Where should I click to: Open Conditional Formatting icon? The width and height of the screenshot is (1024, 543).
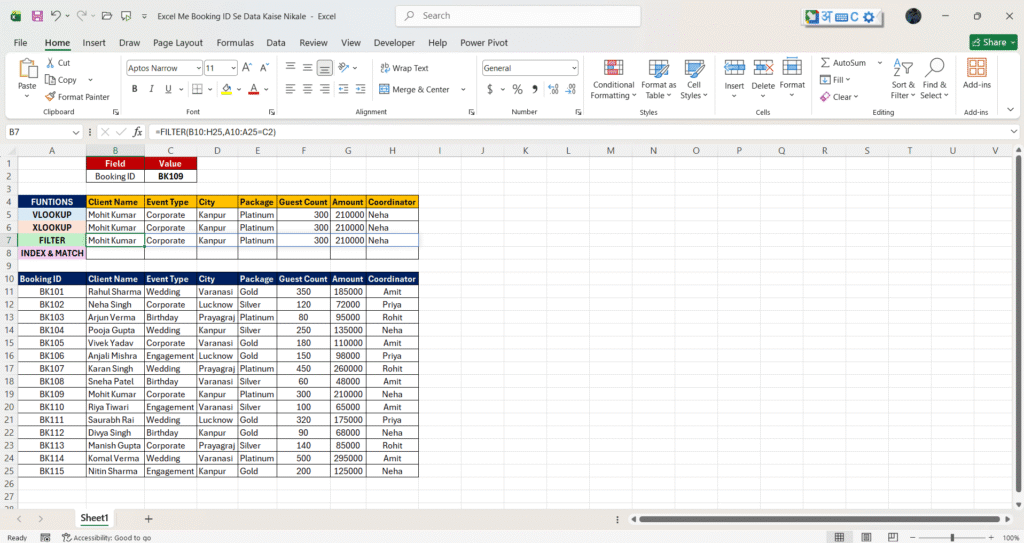[613, 68]
